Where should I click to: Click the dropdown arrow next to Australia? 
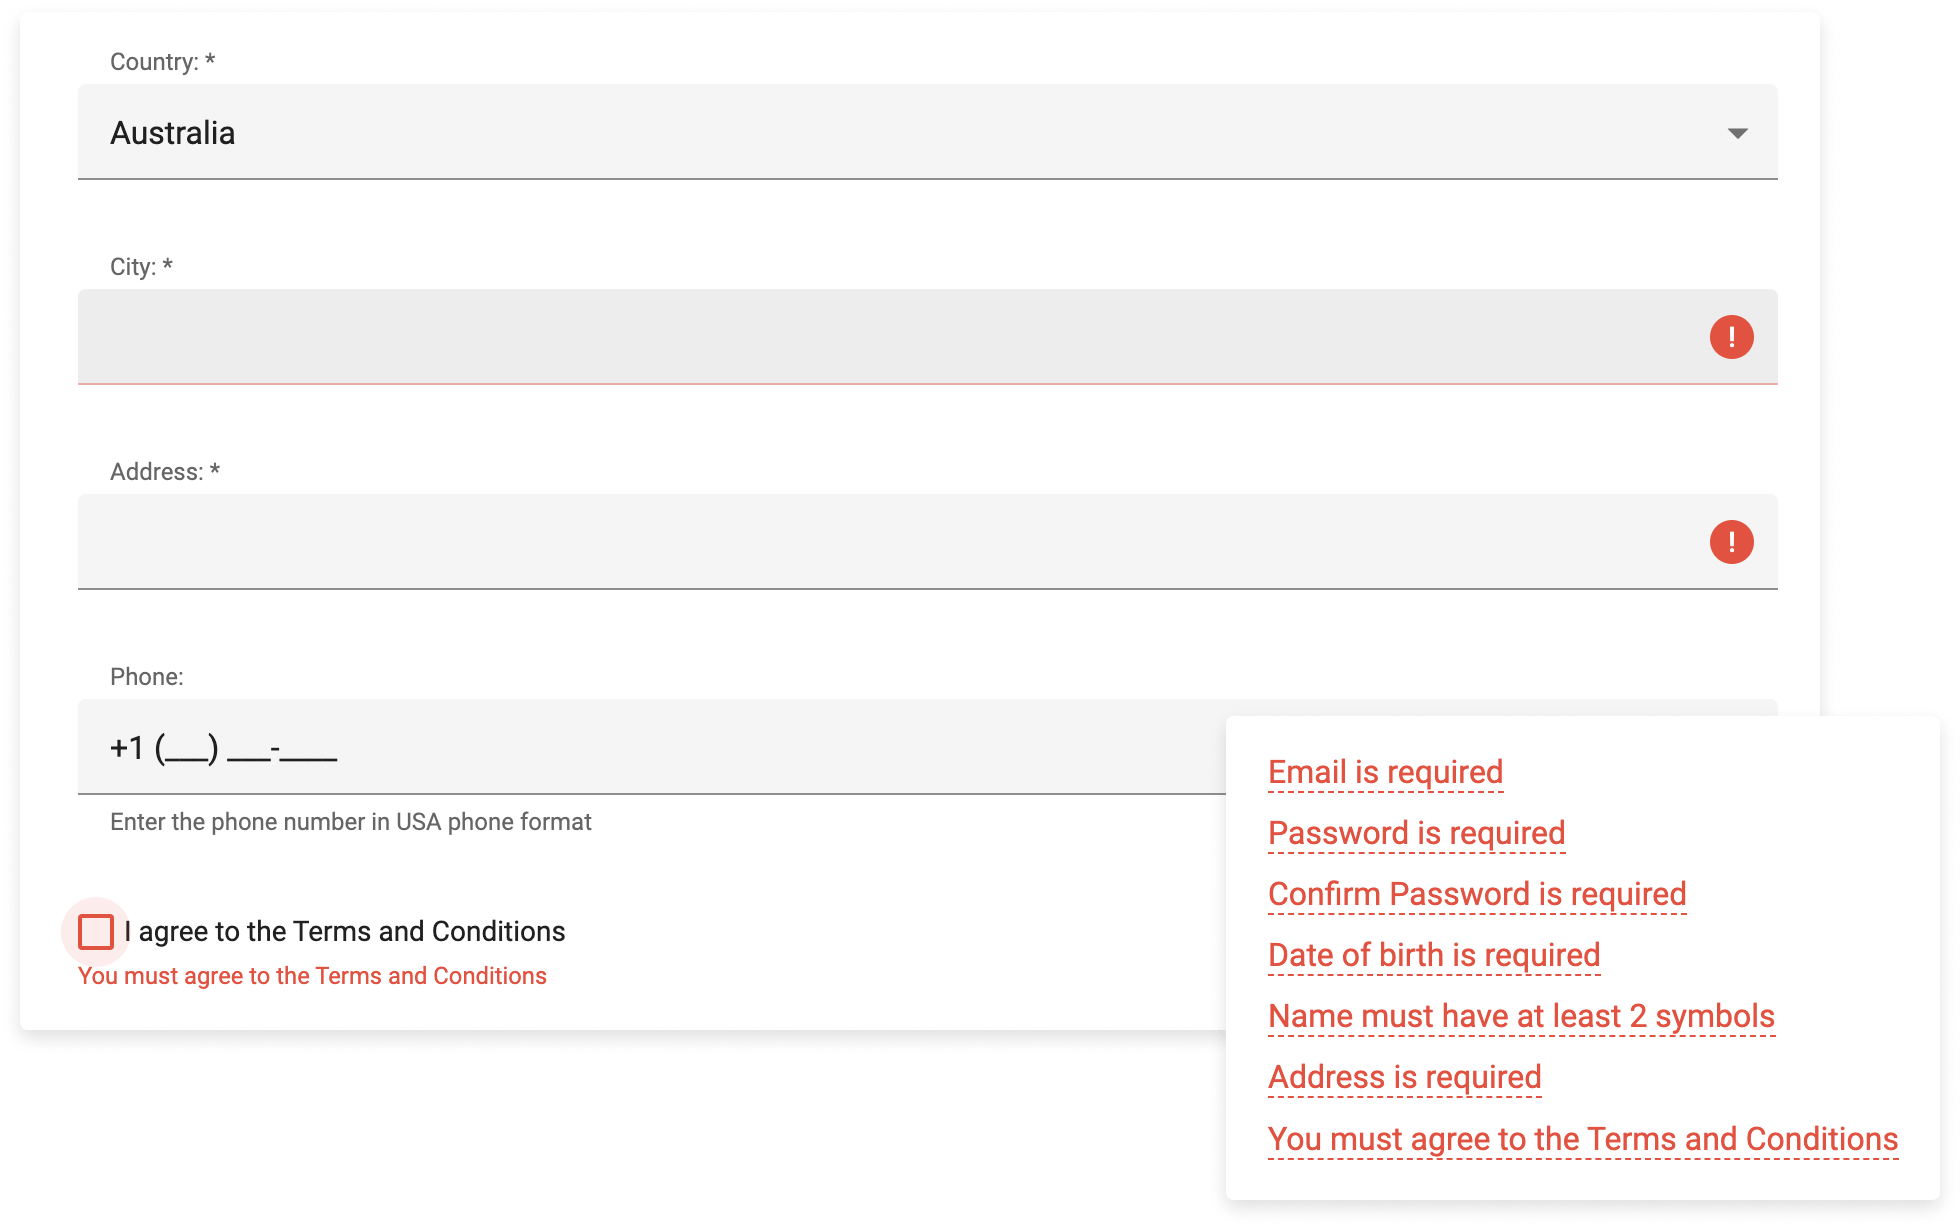coord(1737,131)
